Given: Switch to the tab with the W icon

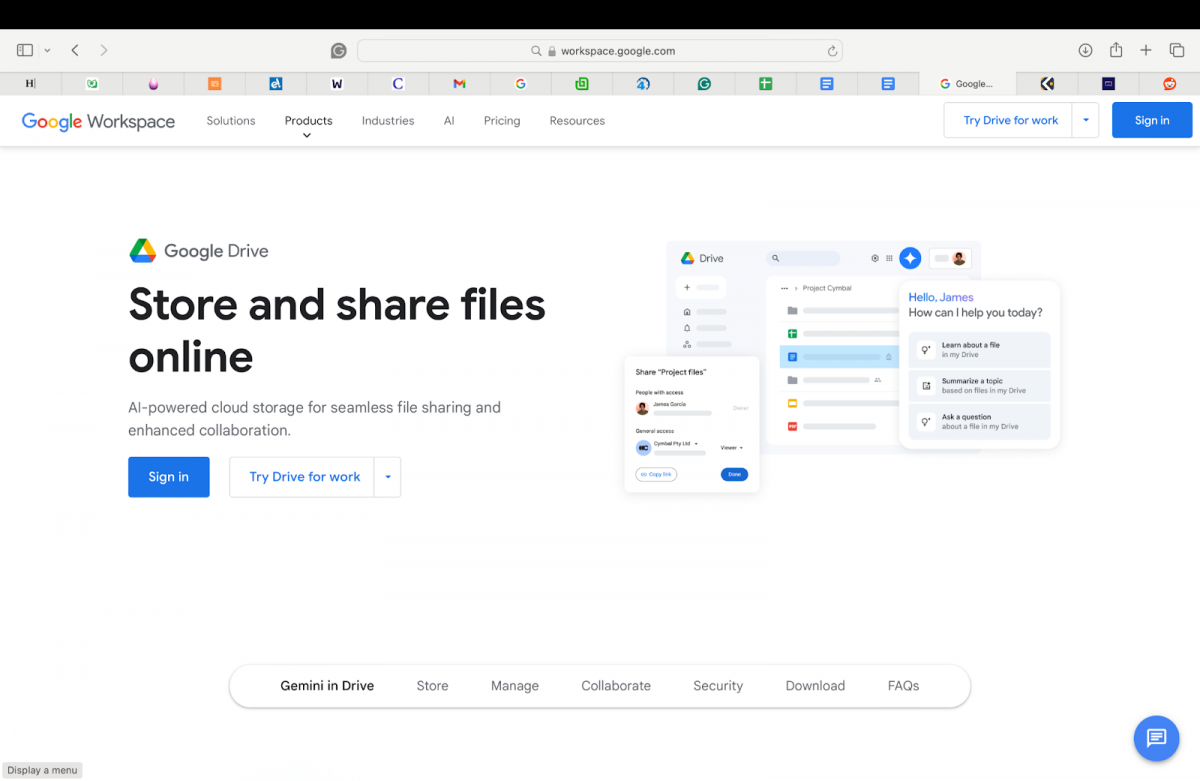Looking at the screenshot, I should click(x=337, y=84).
